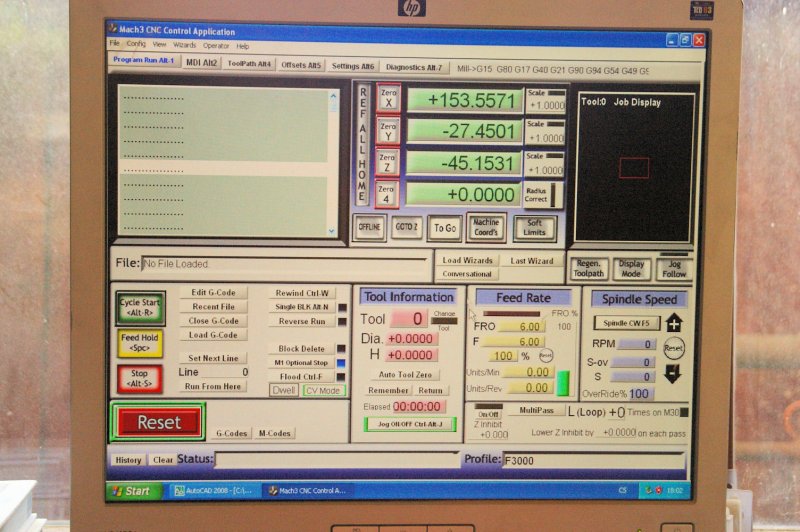Open the Wizards menu

point(184,45)
